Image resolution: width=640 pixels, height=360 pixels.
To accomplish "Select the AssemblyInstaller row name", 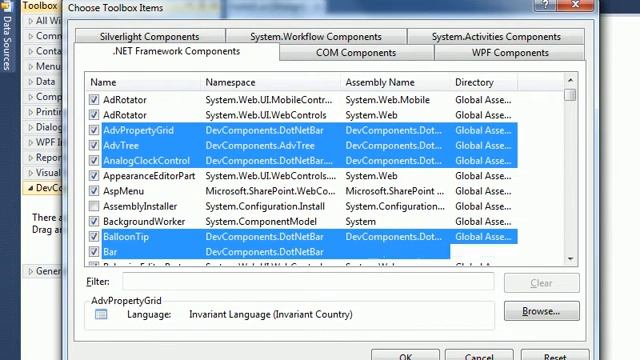I will (x=140, y=206).
